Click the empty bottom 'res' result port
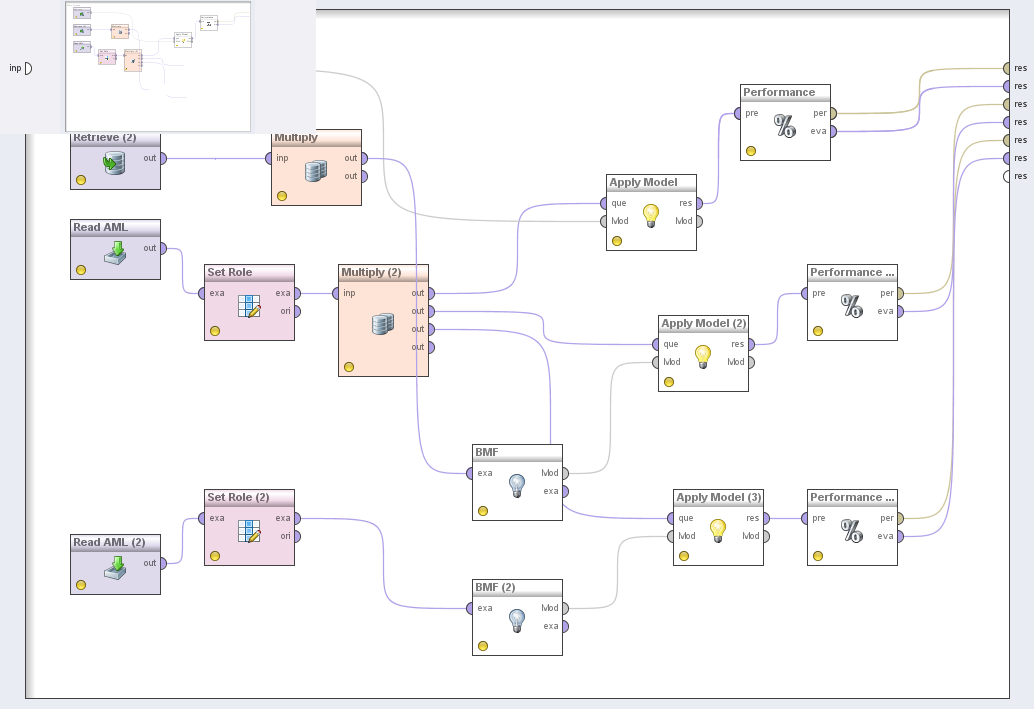Screen dimensions: 1034x709 point(1006,176)
